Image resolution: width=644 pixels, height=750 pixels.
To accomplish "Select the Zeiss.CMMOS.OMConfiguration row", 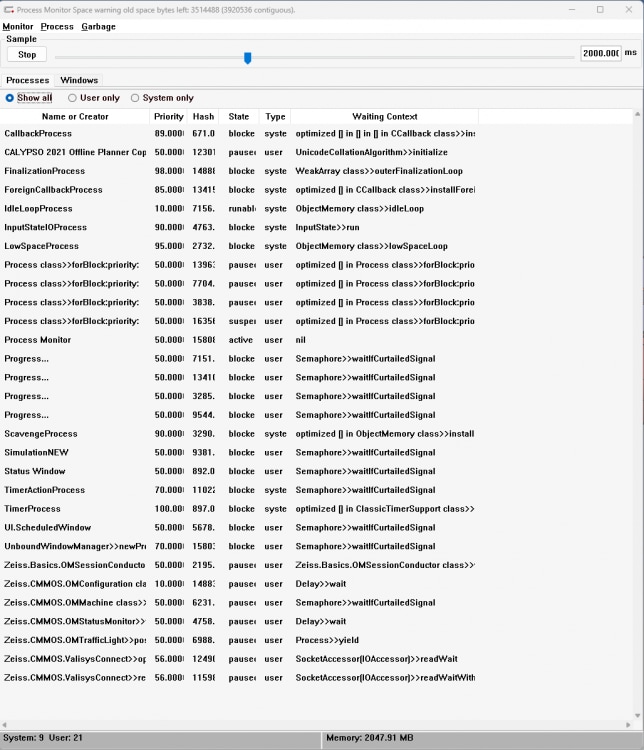I will (x=239, y=584).
